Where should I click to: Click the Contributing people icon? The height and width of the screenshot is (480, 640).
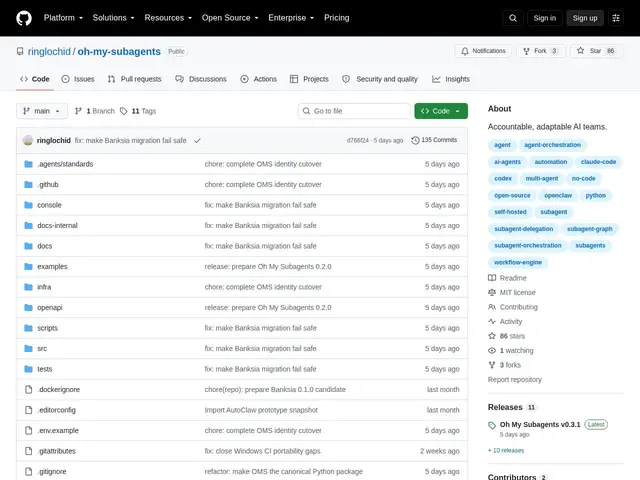pos(492,307)
